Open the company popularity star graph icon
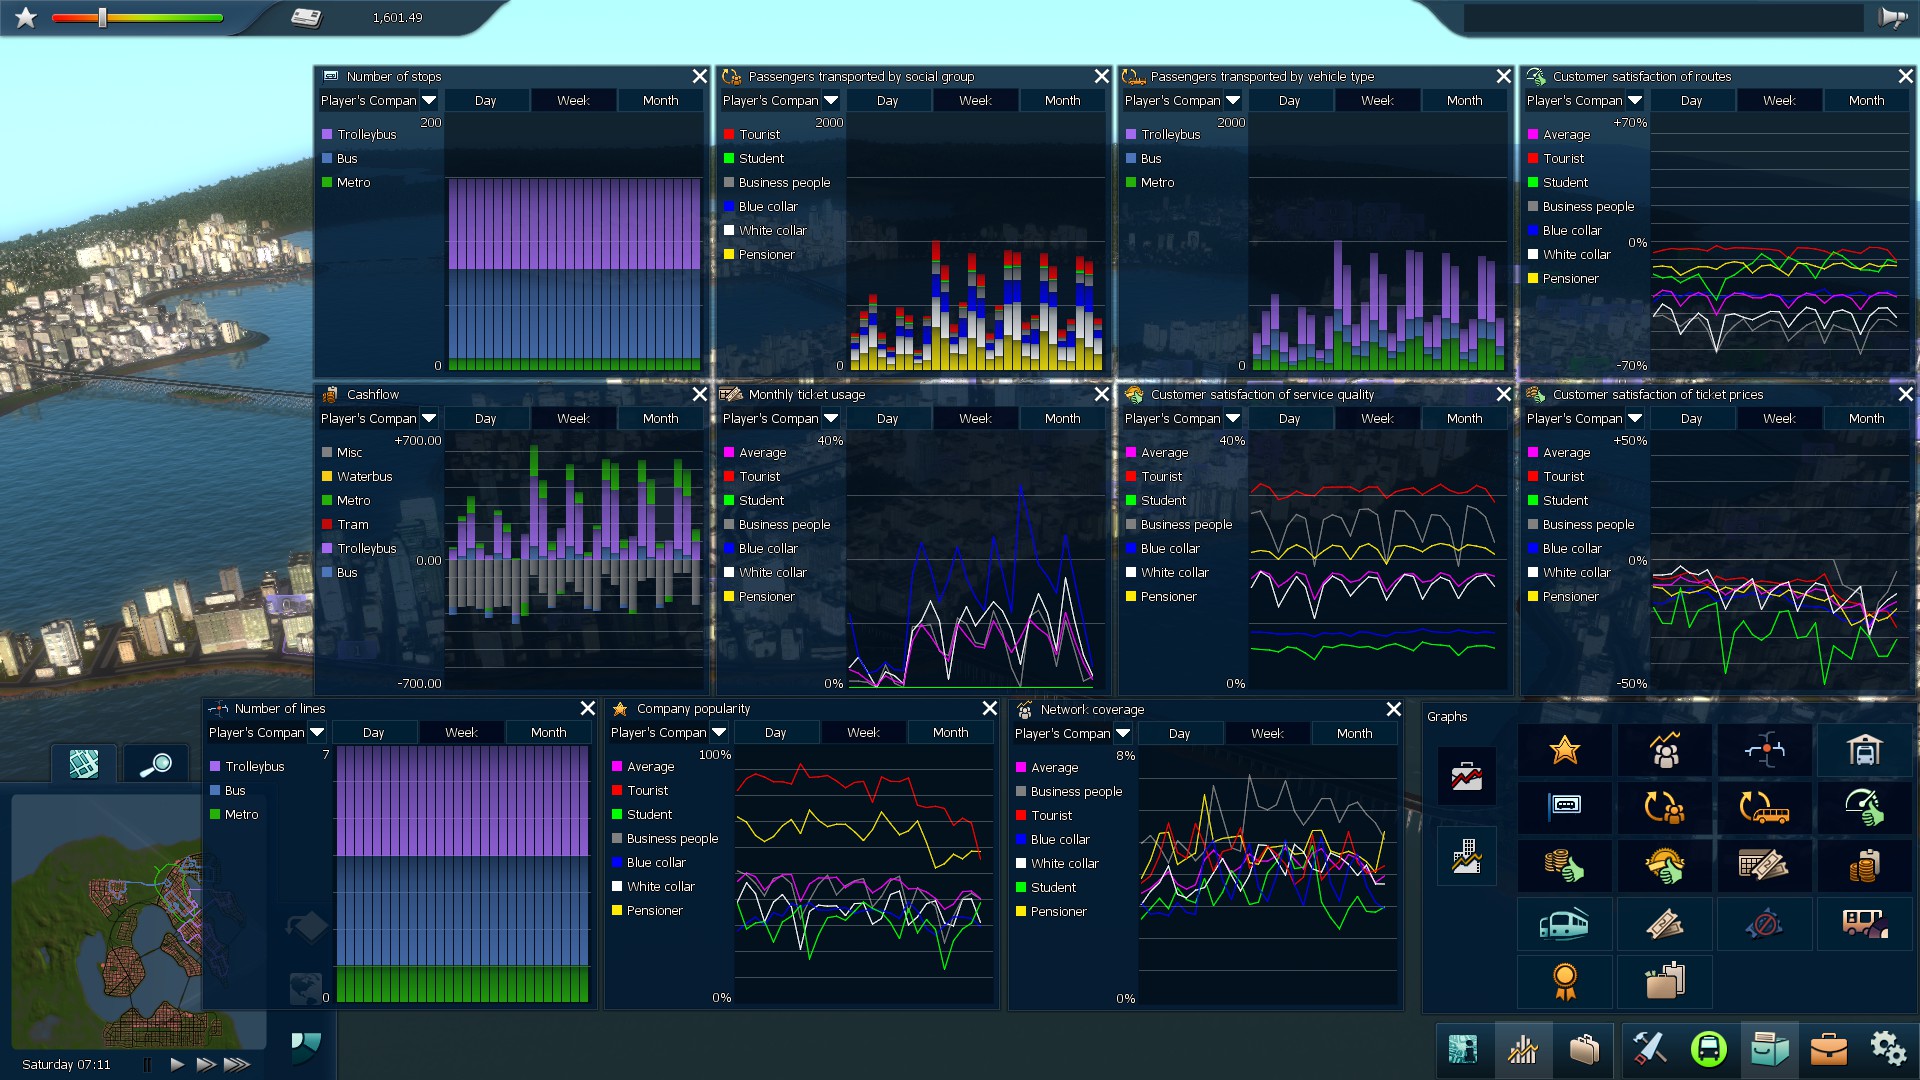 pyautogui.click(x=1564, y=749)
